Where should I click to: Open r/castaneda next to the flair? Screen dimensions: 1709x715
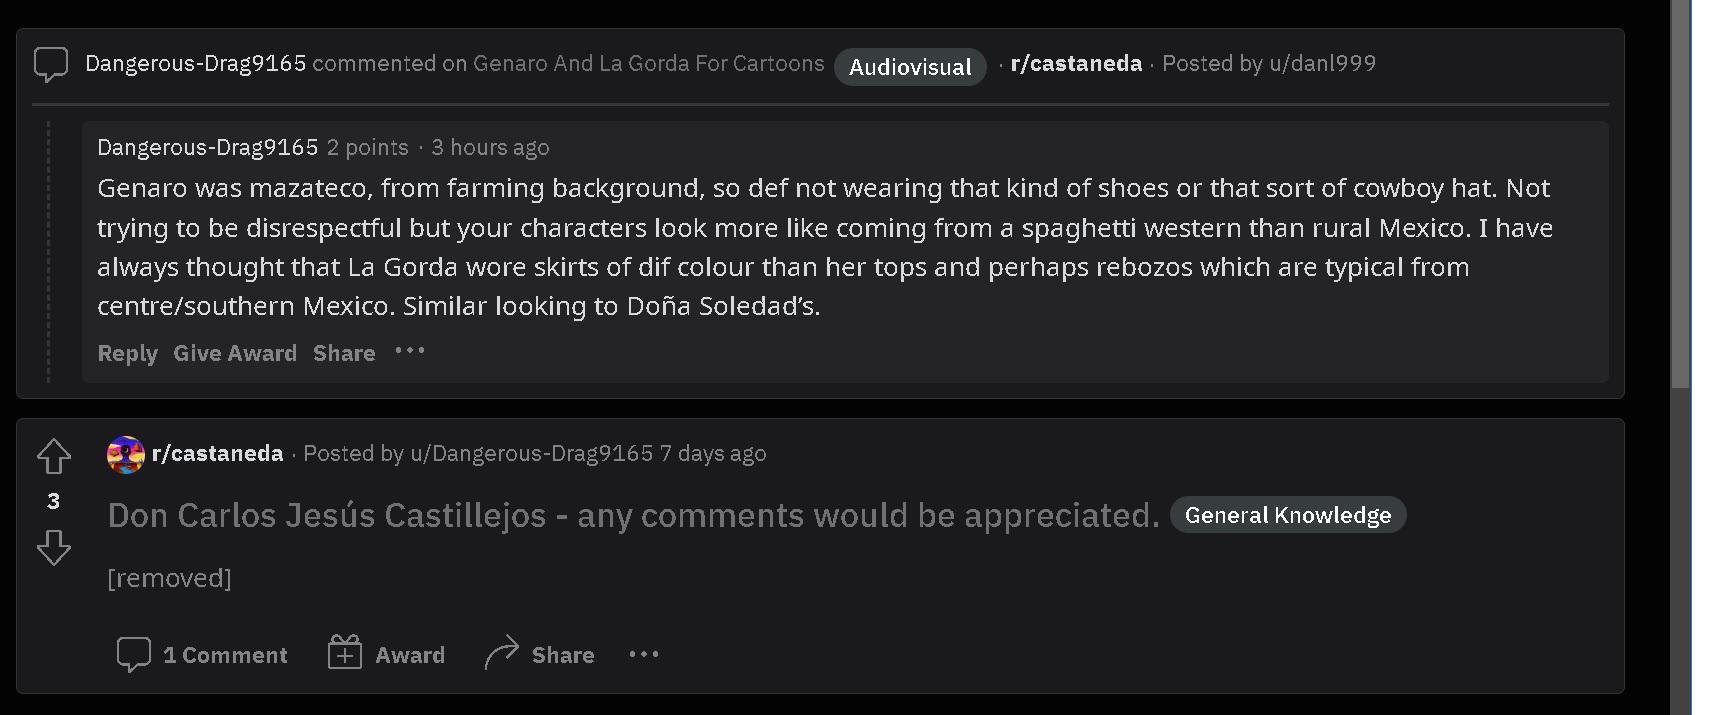coord(1076,63)
